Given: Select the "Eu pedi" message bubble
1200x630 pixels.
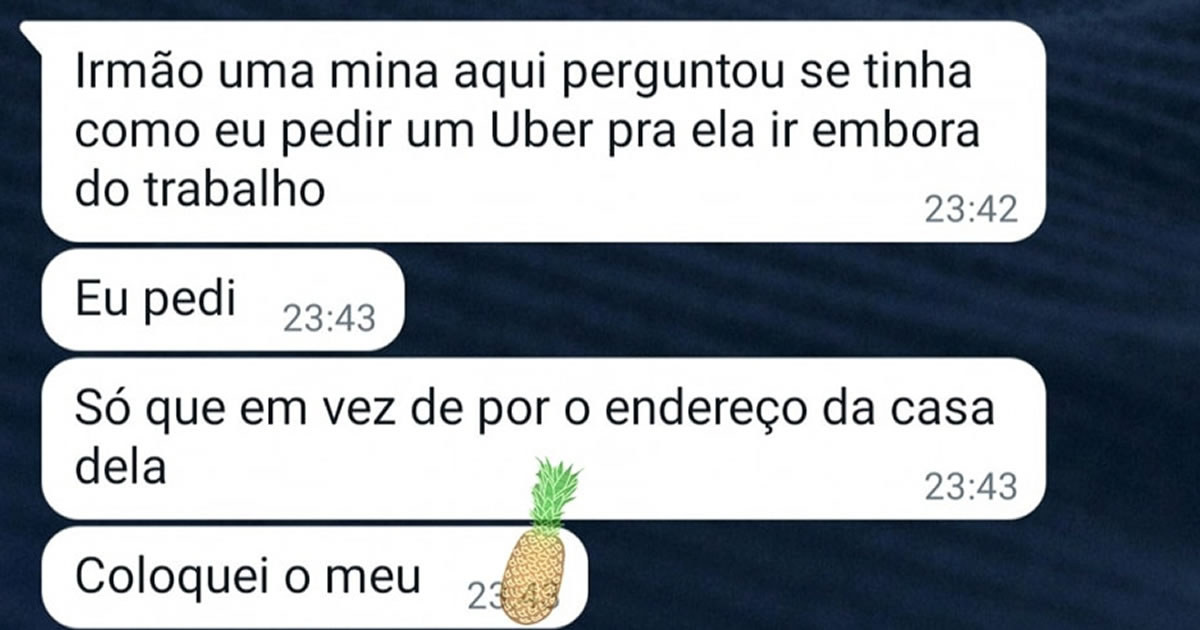Looking at the screenshot, I should point(220,300).
